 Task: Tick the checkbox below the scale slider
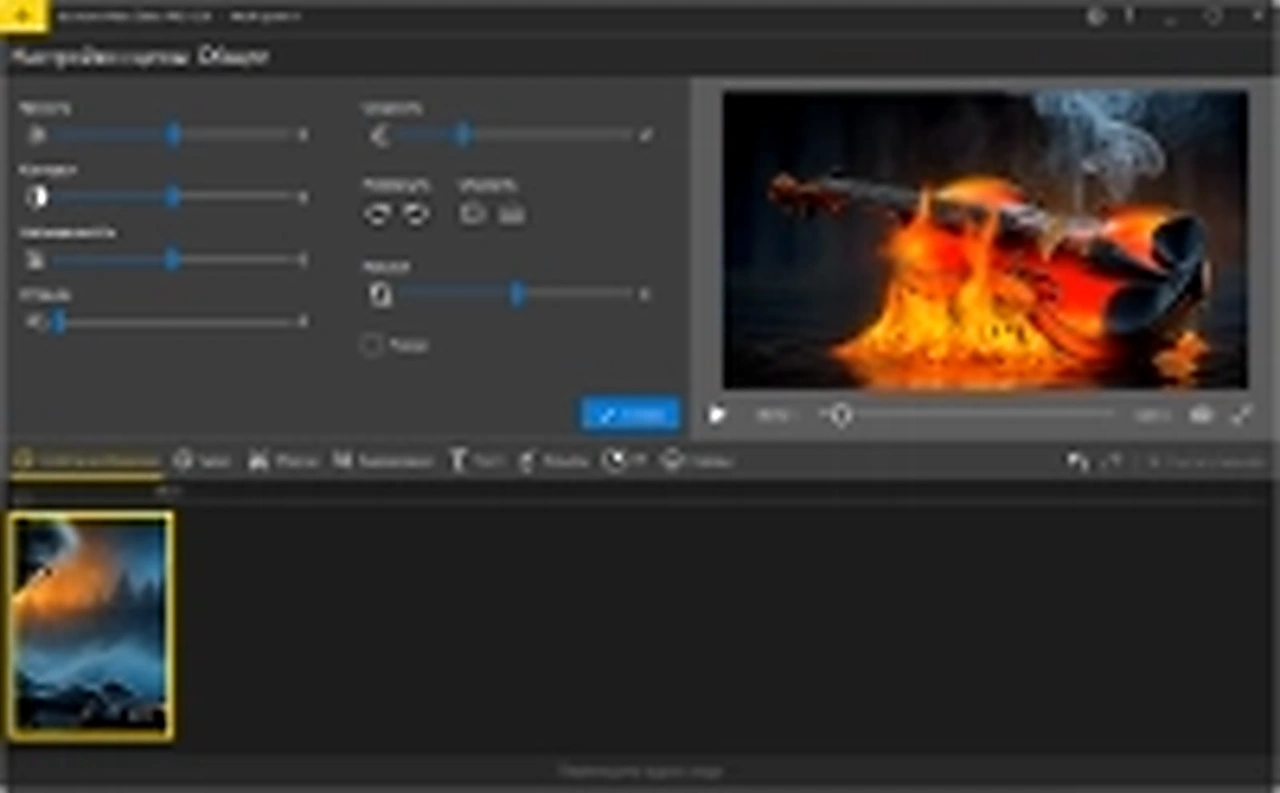point(372,344)
